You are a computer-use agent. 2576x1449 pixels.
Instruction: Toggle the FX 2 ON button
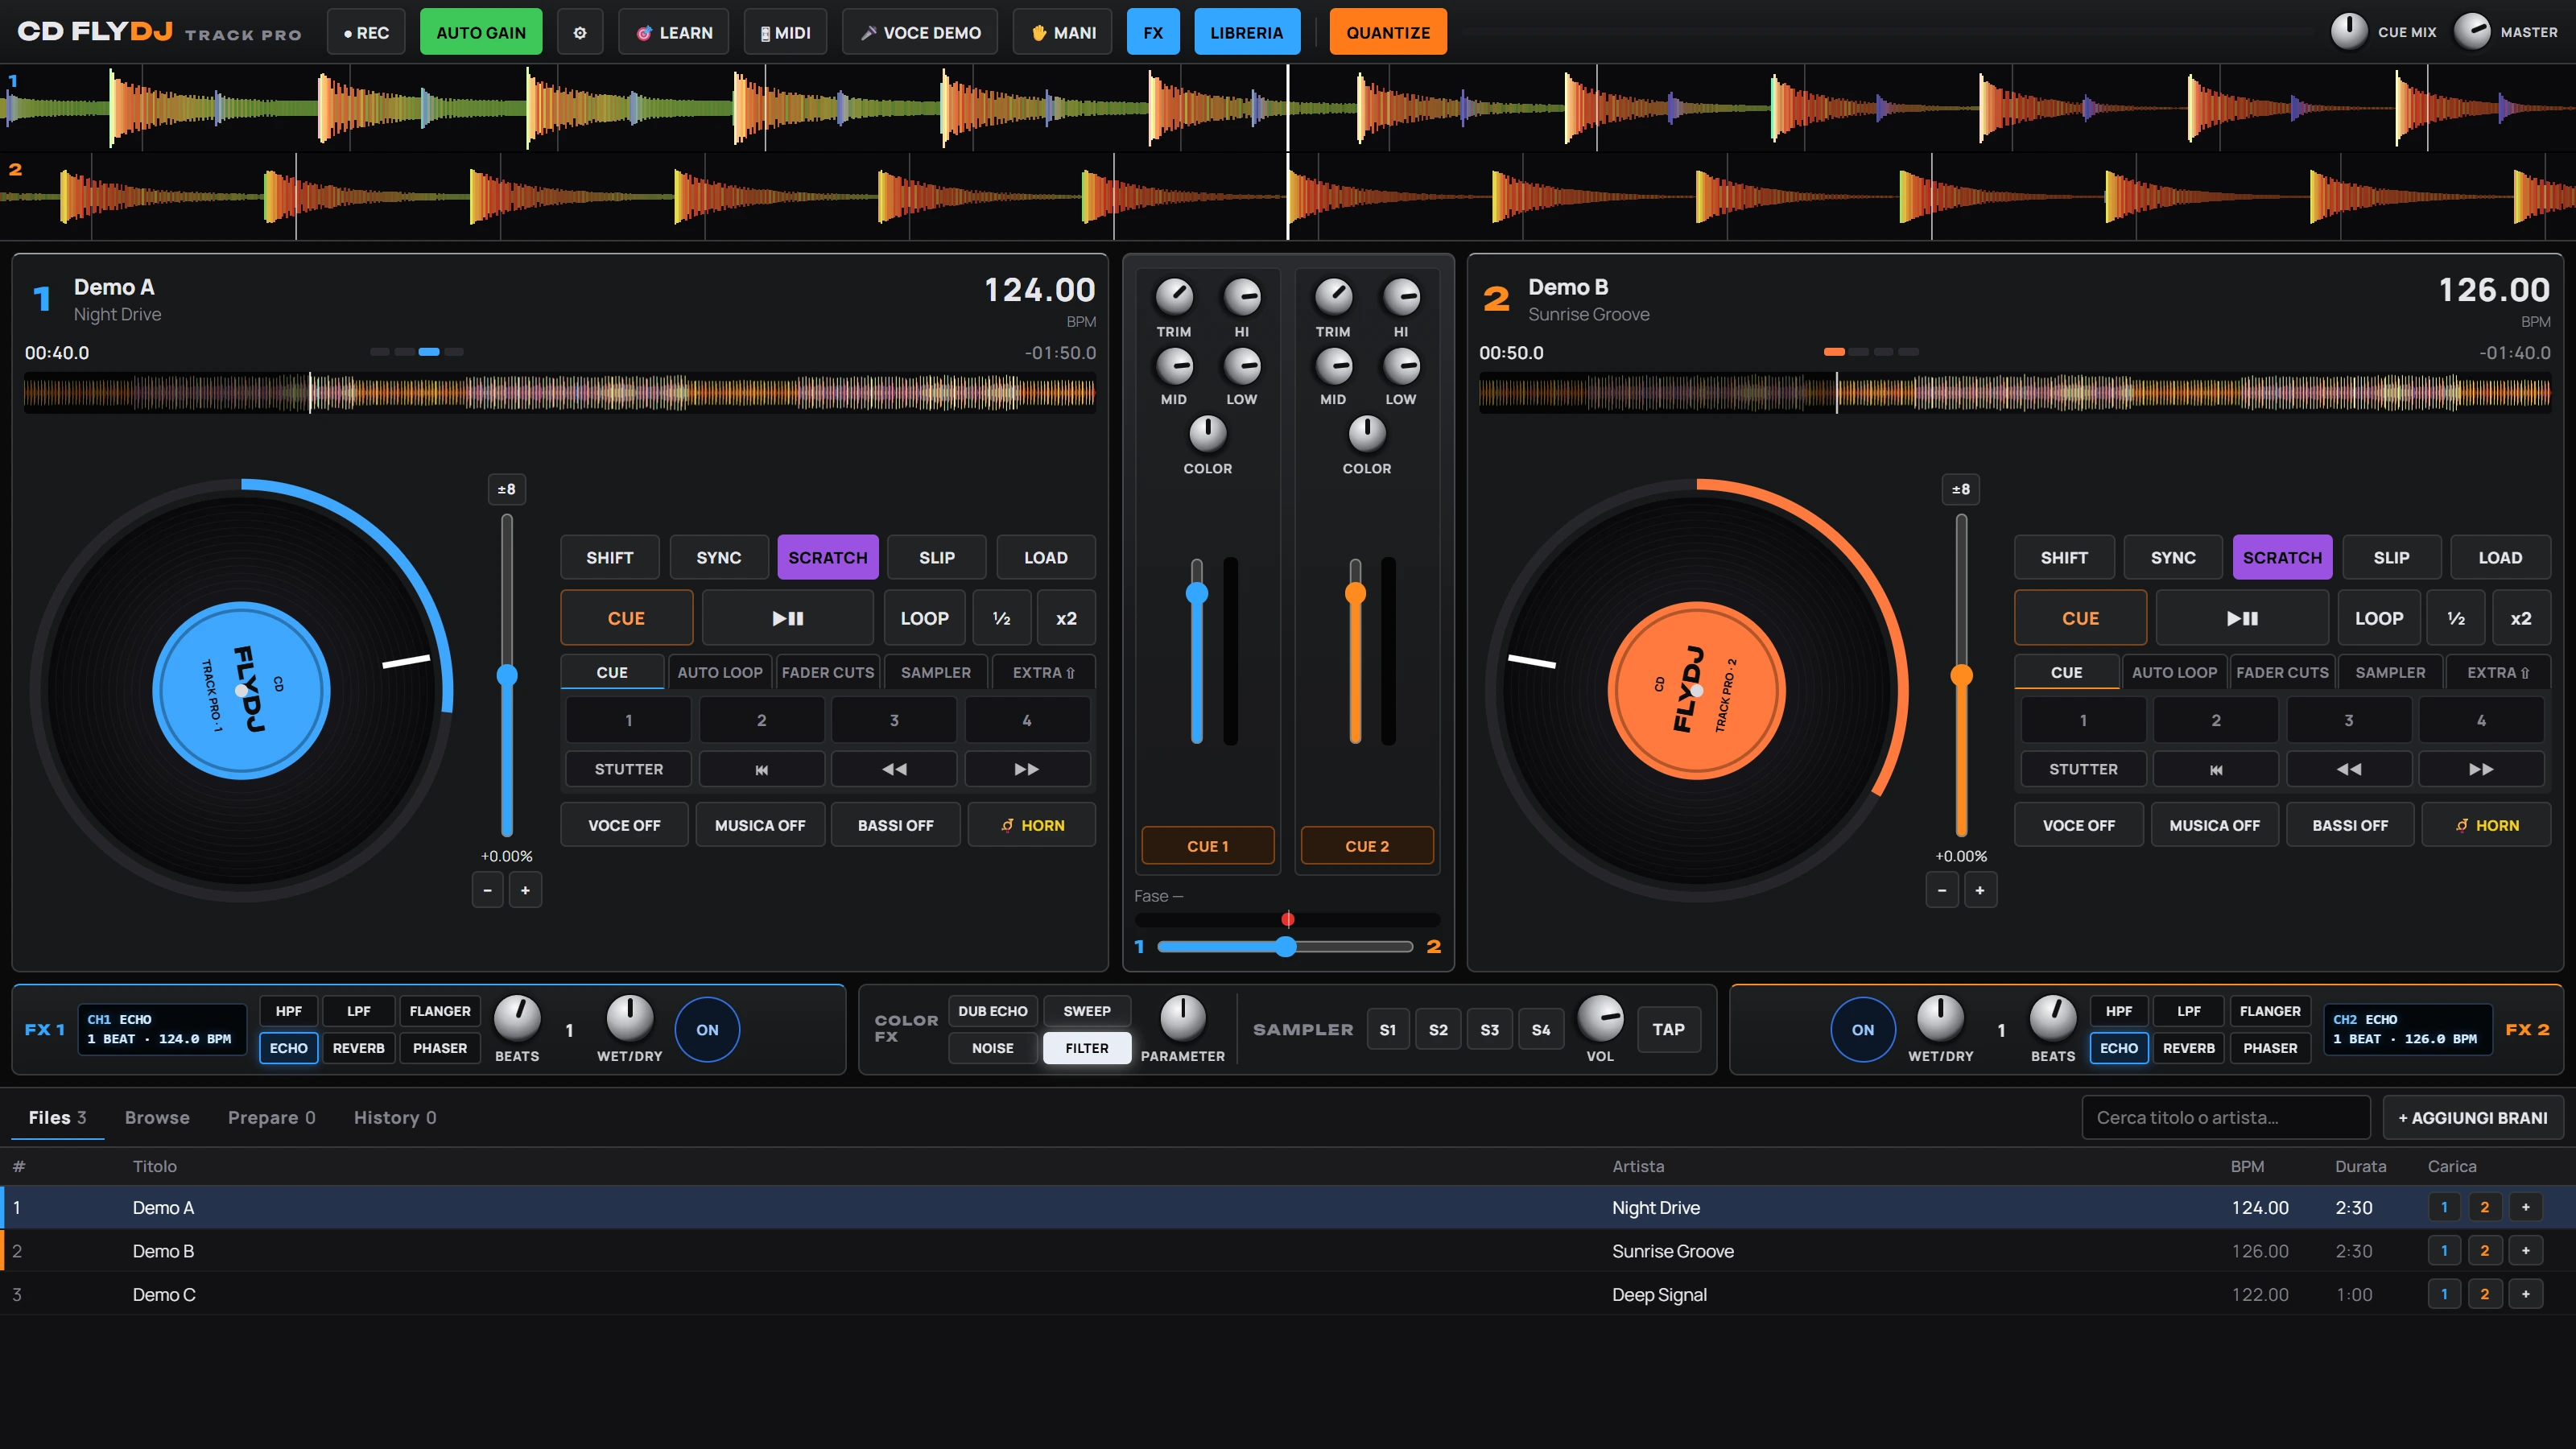click(x=1862, y=1029)
